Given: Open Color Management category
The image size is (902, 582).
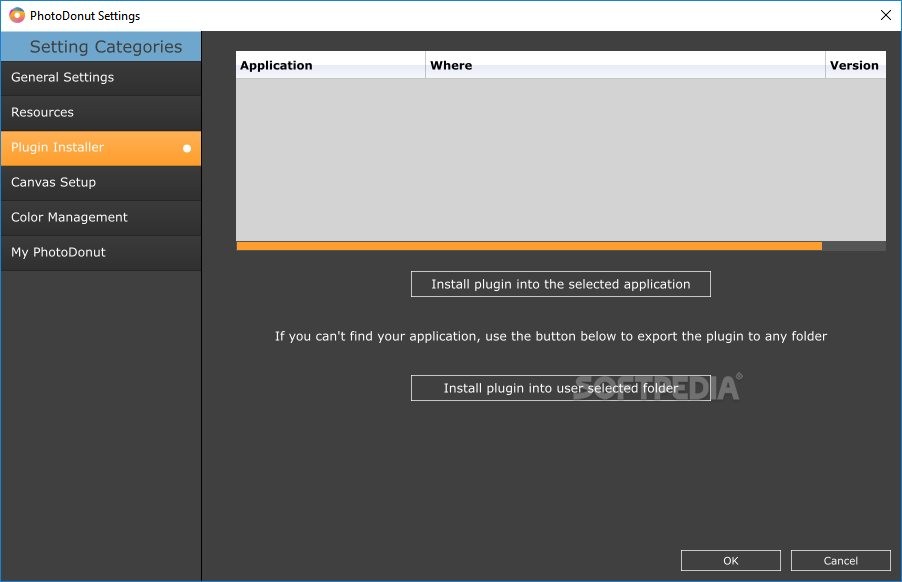Looking at the screenshot, I should (x=101, y=218).
